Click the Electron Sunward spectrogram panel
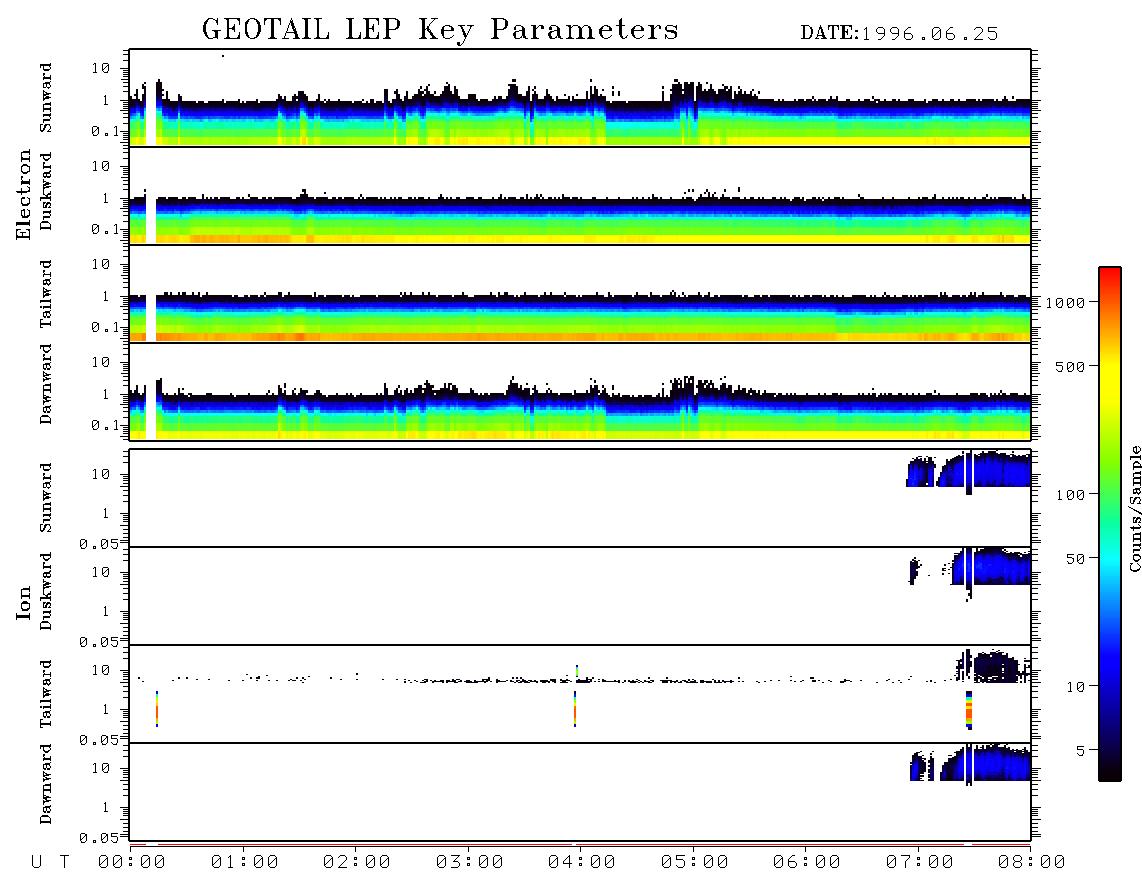1142x880 pixels. pos(580,98)
